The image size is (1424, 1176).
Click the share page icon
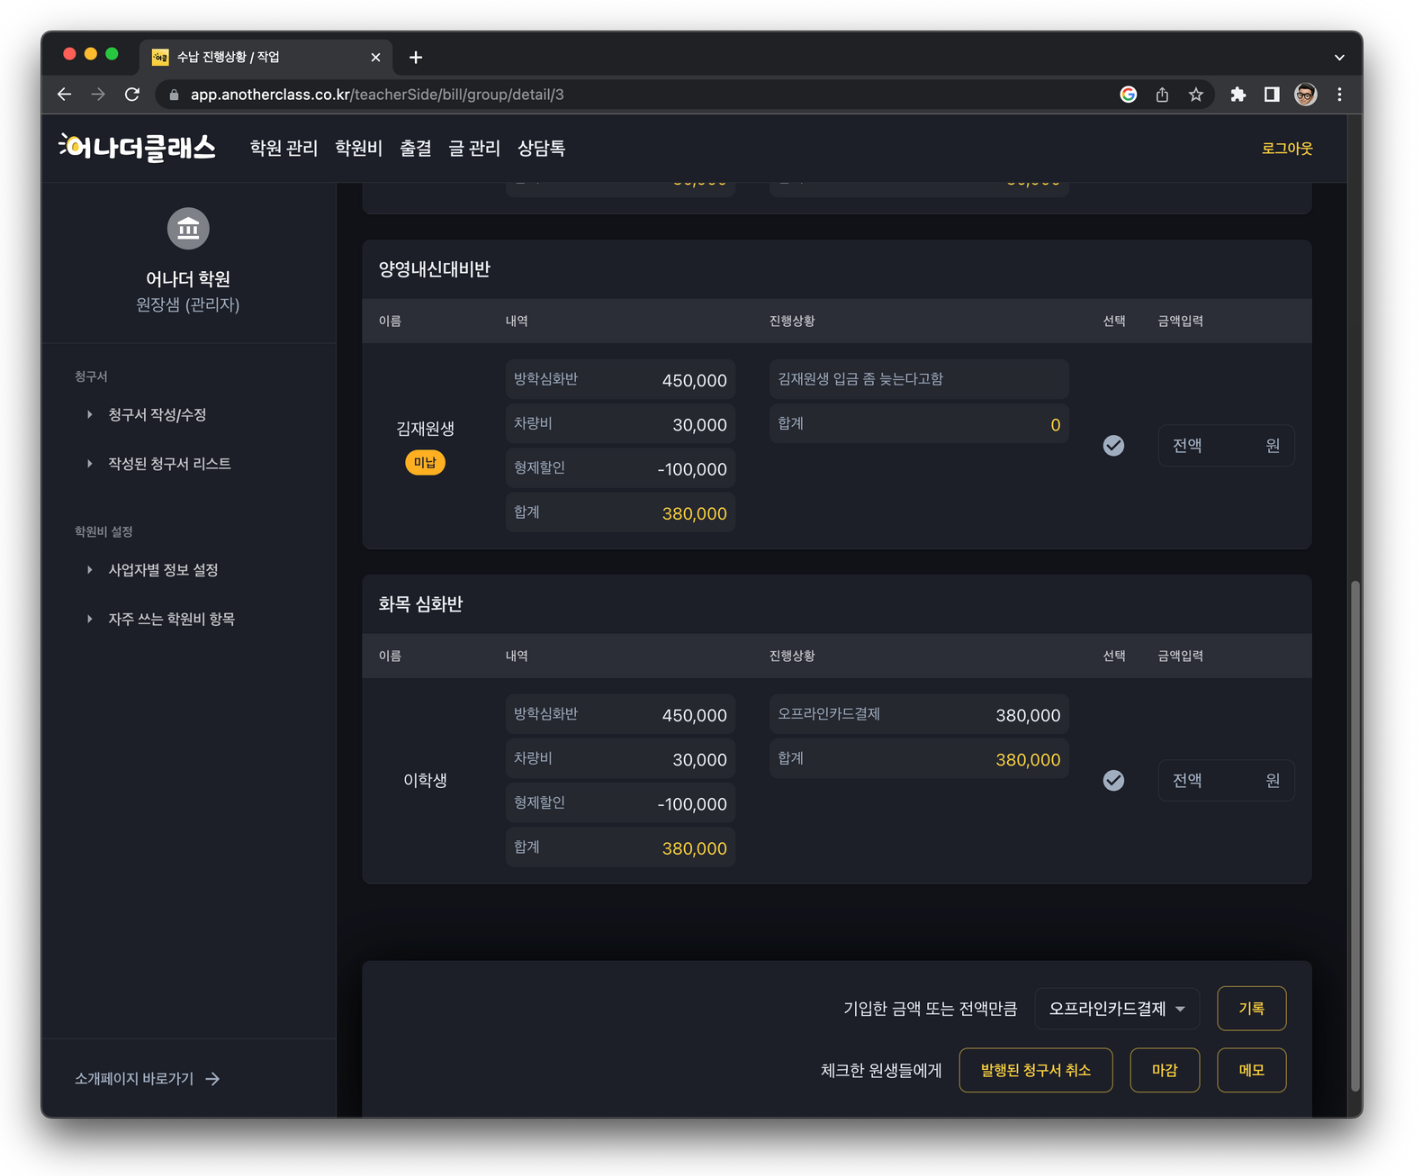pos(1162,94)
